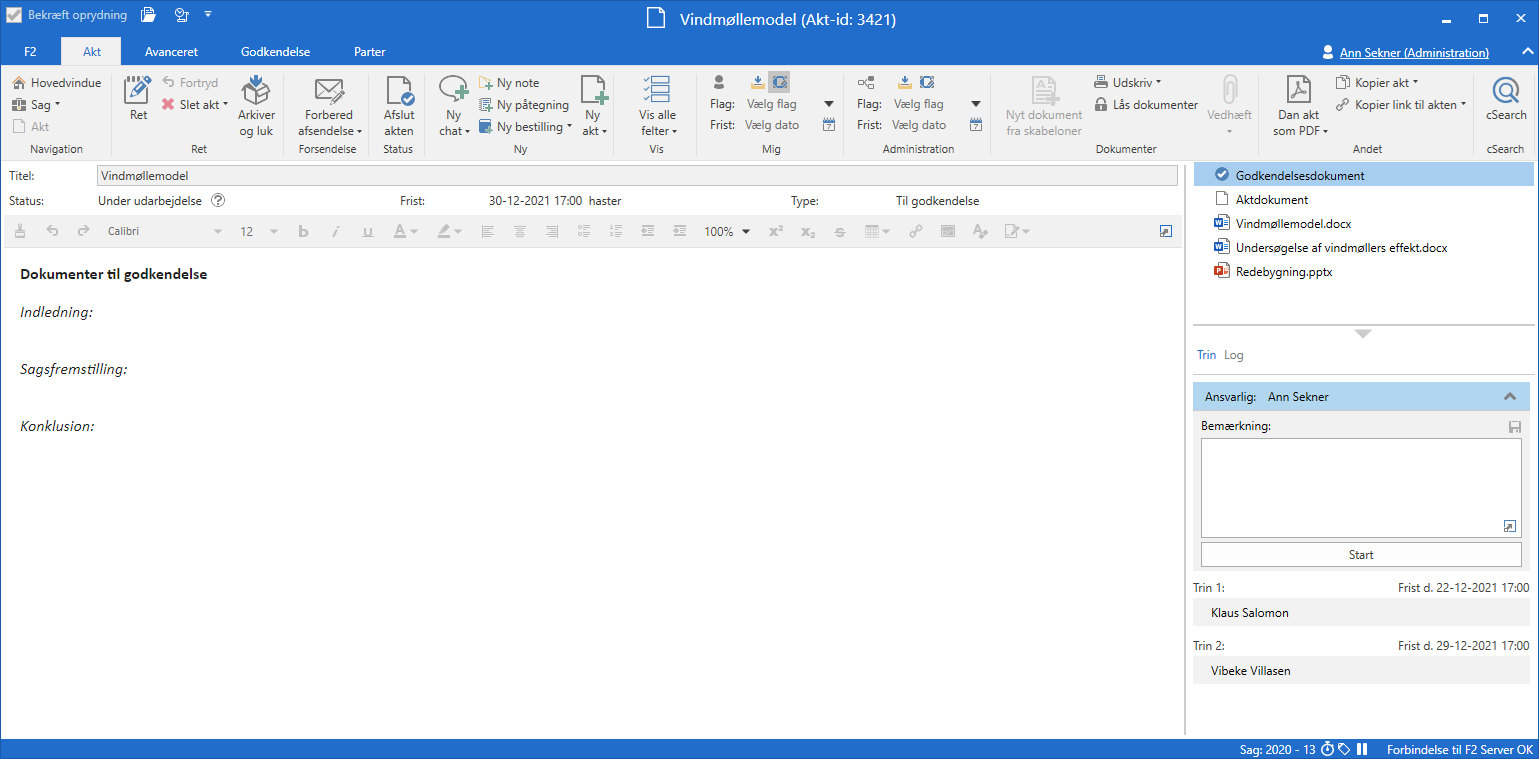This screenshot has width=1539, height=759.
Task: Click person icon in Mig group
Action: [x=718, y=82]
